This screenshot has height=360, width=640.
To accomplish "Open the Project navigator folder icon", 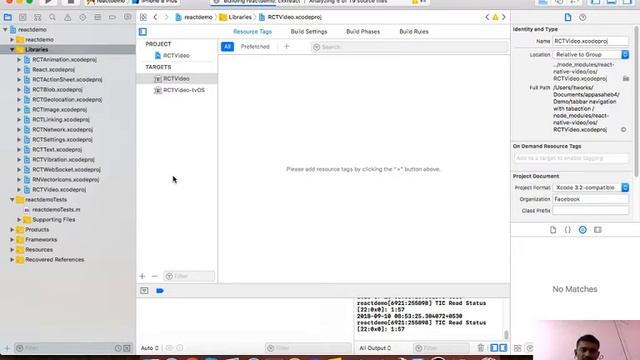I will click(7, 17).
